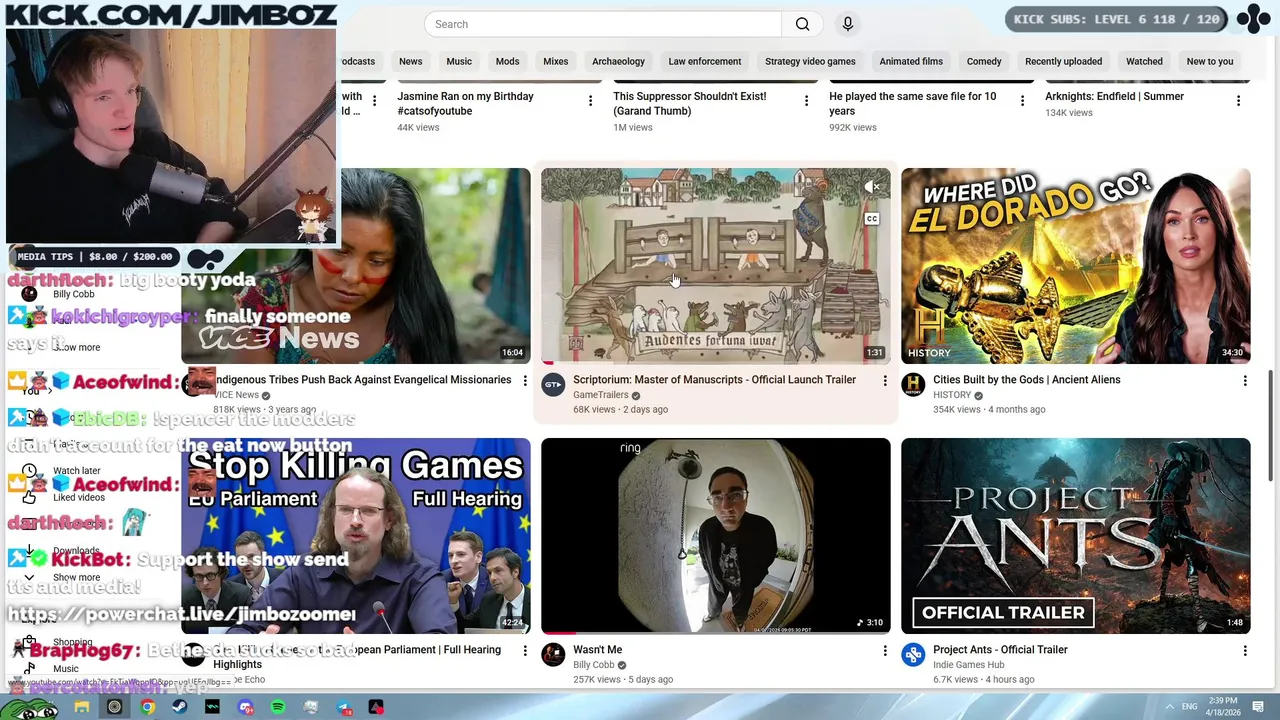Toggle closed captions on Scriptorium preview

click(x=872, y=219)
